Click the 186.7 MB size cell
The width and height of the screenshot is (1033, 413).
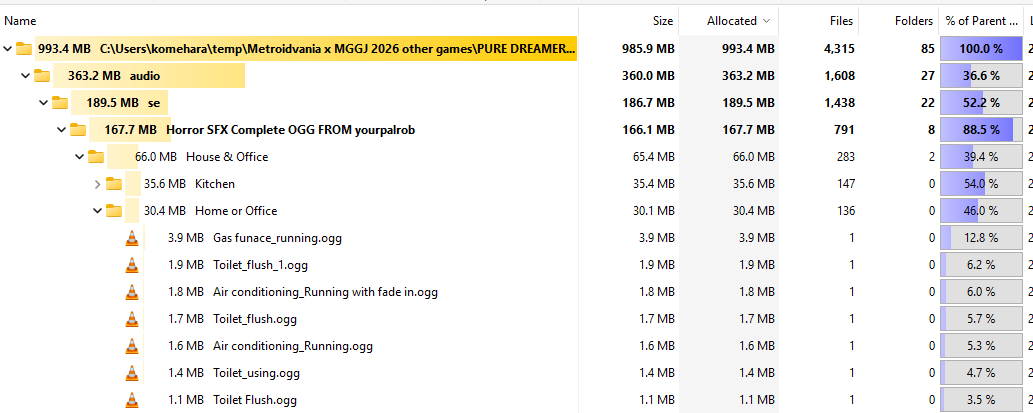648,103
